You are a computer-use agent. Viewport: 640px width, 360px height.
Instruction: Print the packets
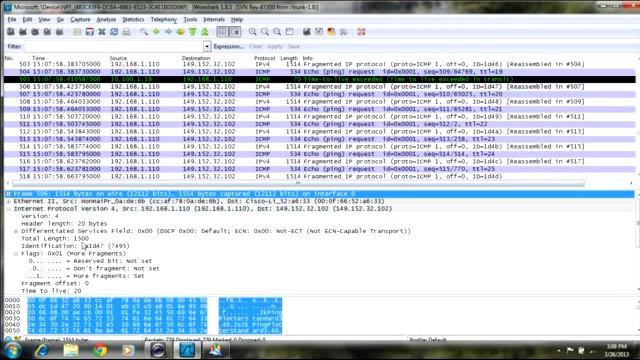pos(126,32)
